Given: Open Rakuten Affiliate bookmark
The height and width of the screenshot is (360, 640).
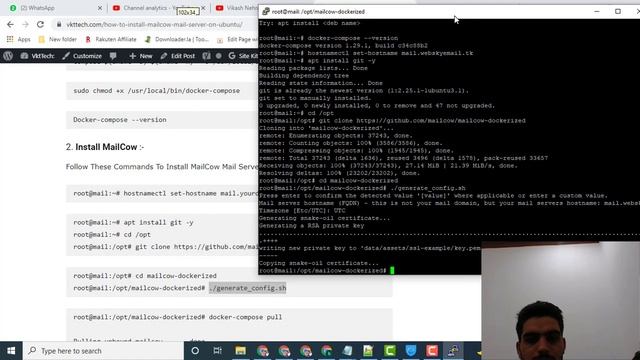Looking at the screenshot, I should click(111, 39).
